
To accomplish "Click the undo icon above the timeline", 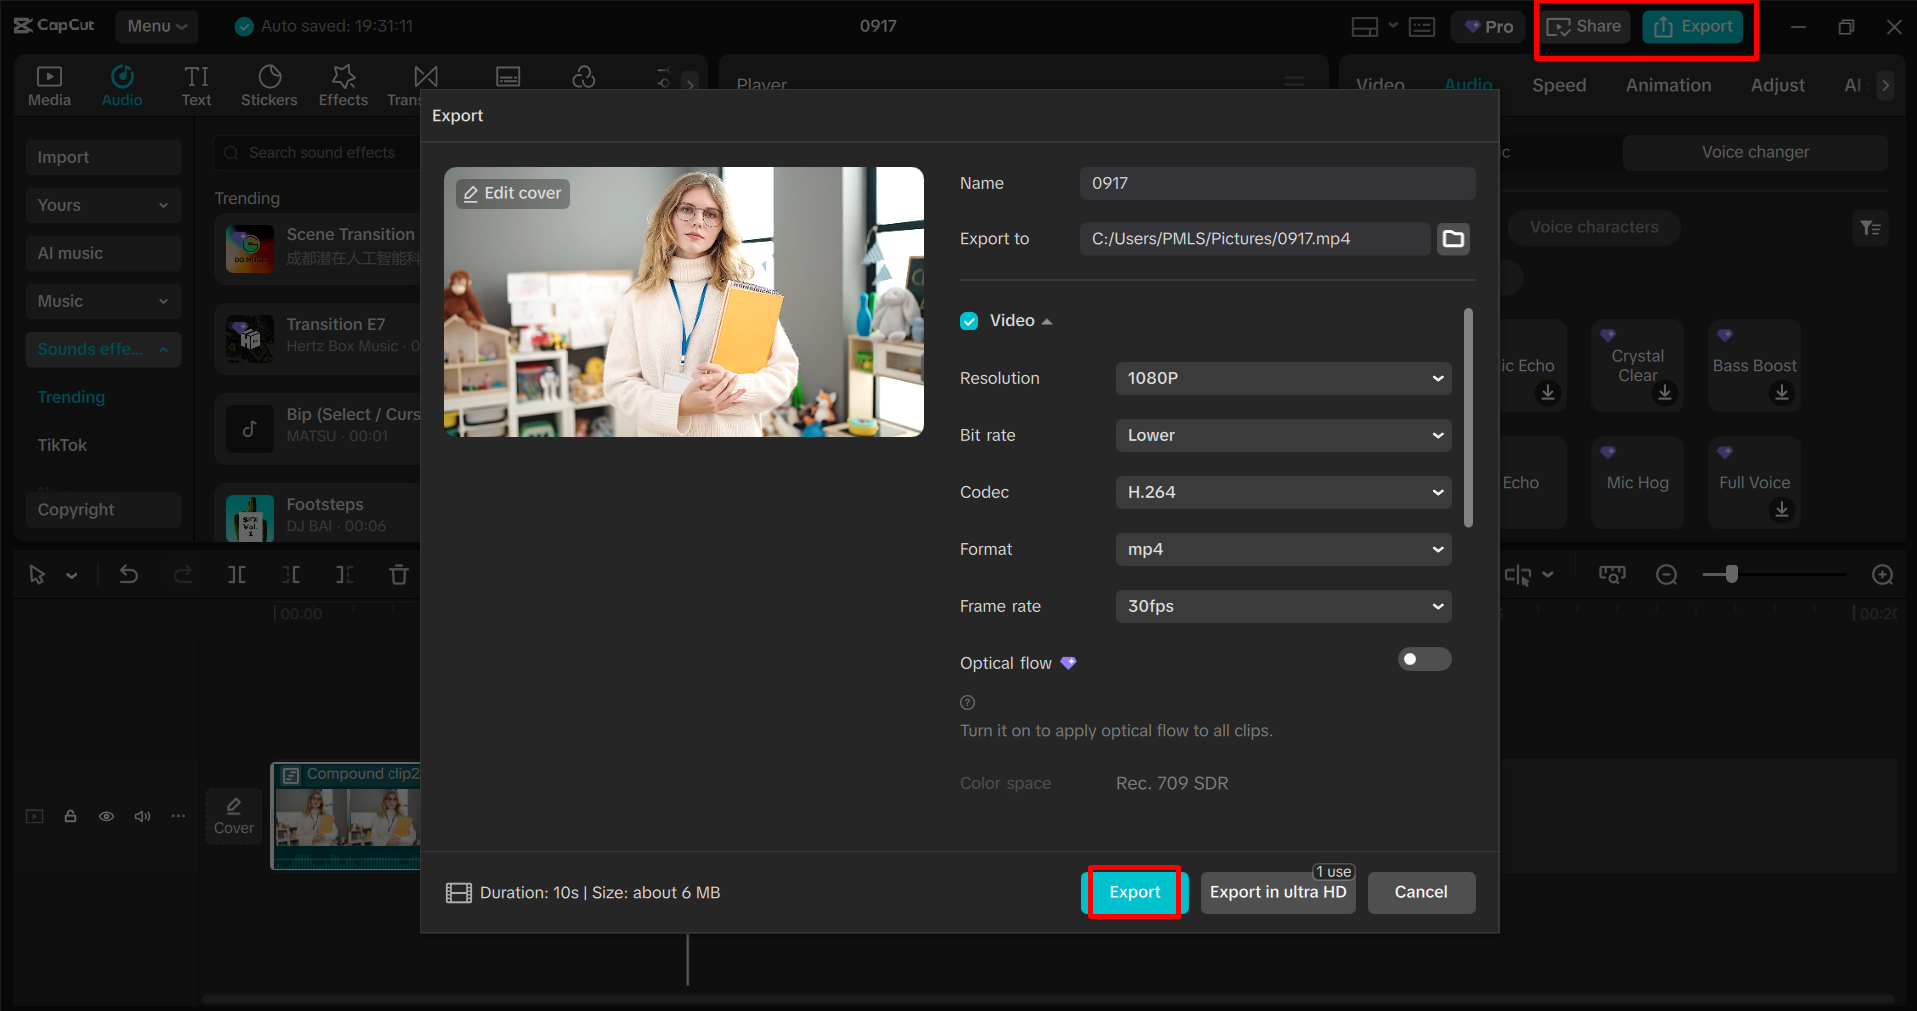I will pyautogui.click(x=128, y=574).
